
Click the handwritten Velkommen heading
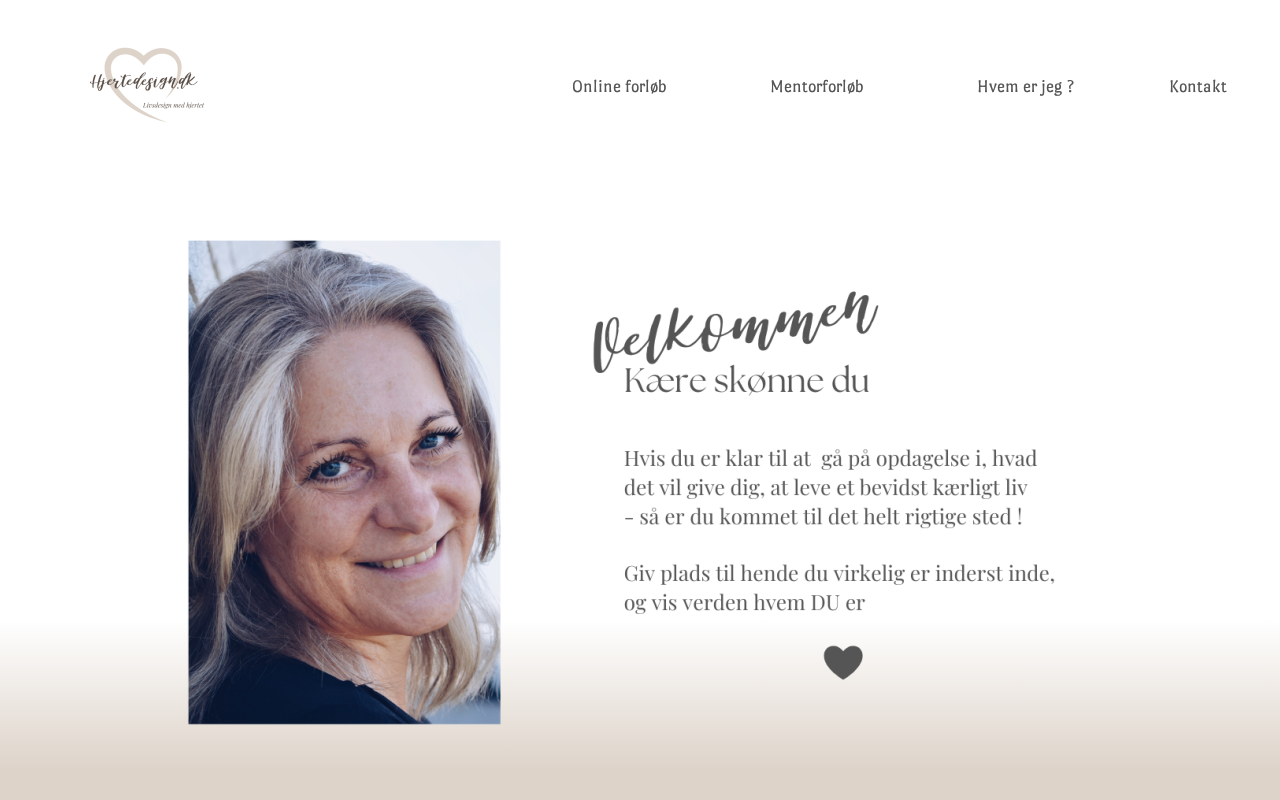735,330
